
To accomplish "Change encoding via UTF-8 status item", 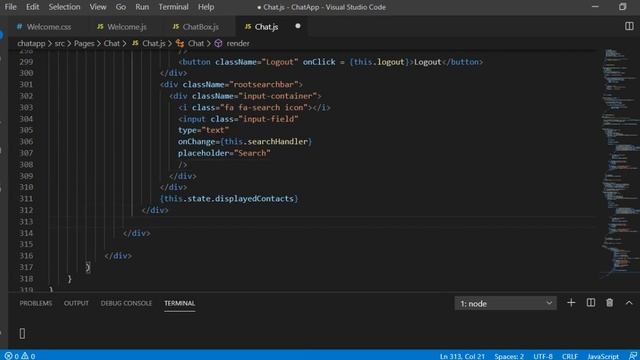I will click(x=543, y=356).
